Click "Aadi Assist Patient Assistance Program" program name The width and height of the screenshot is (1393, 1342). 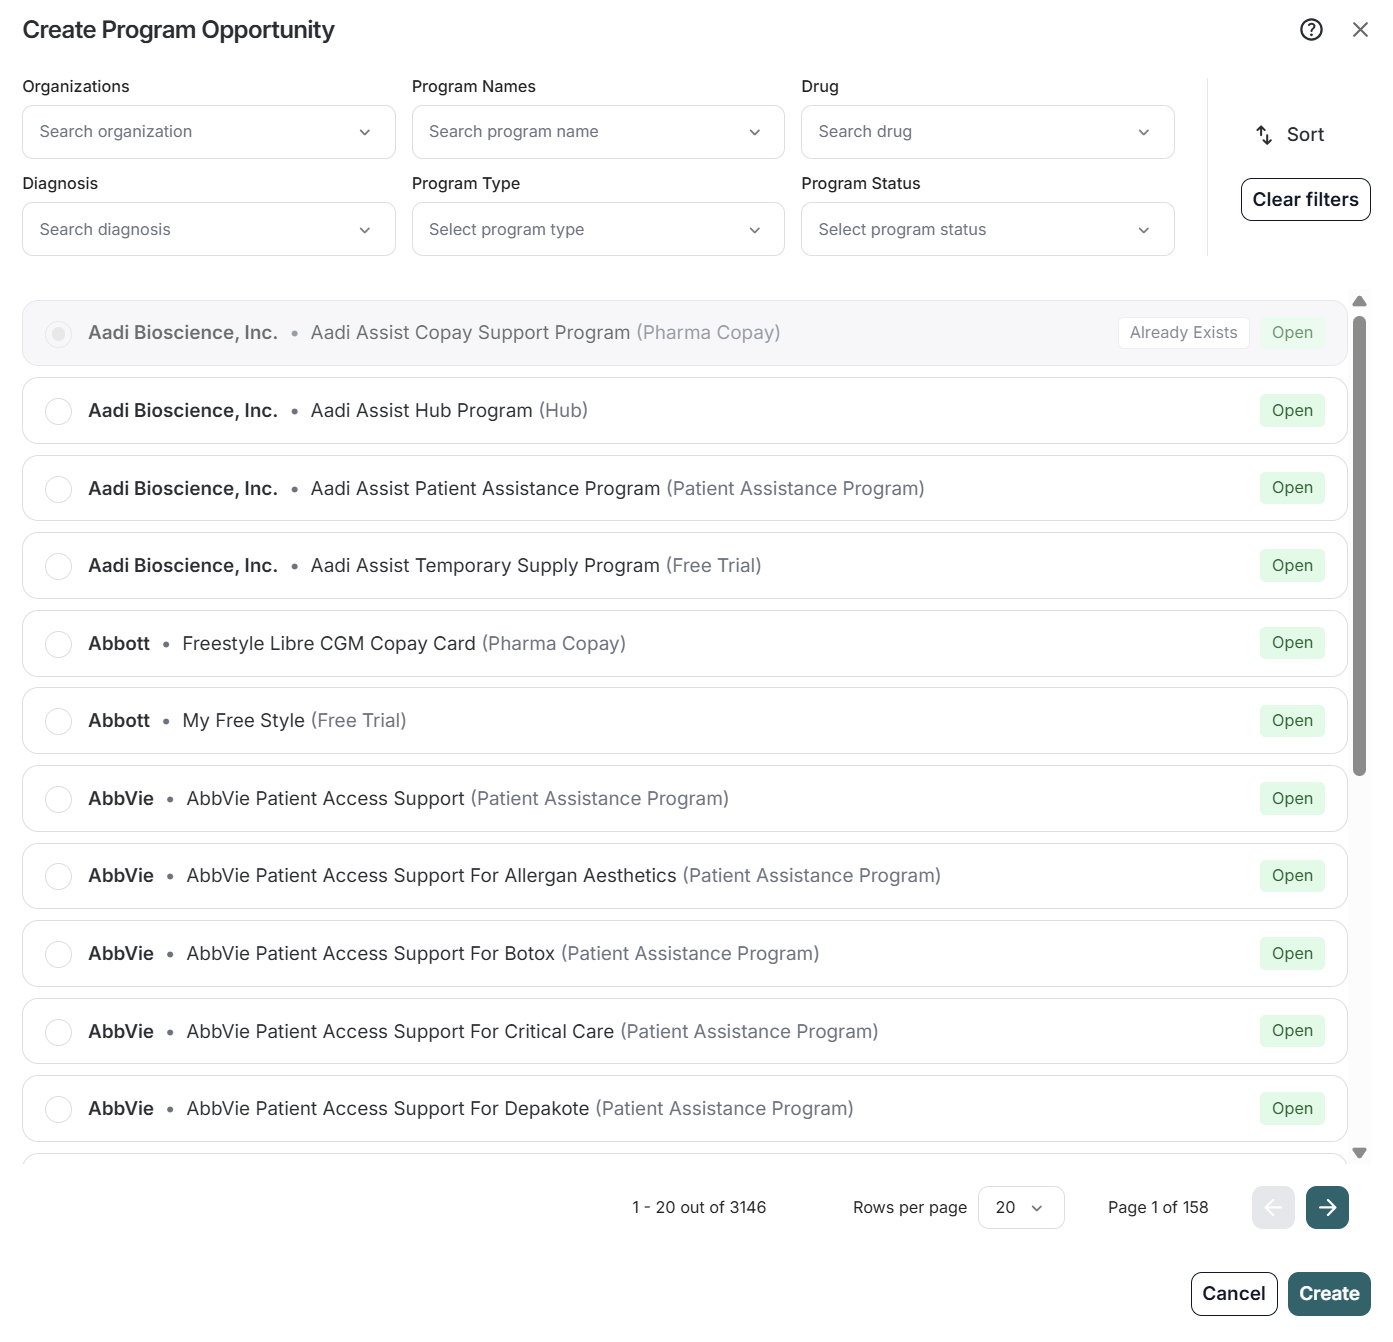tap(486, 489)
